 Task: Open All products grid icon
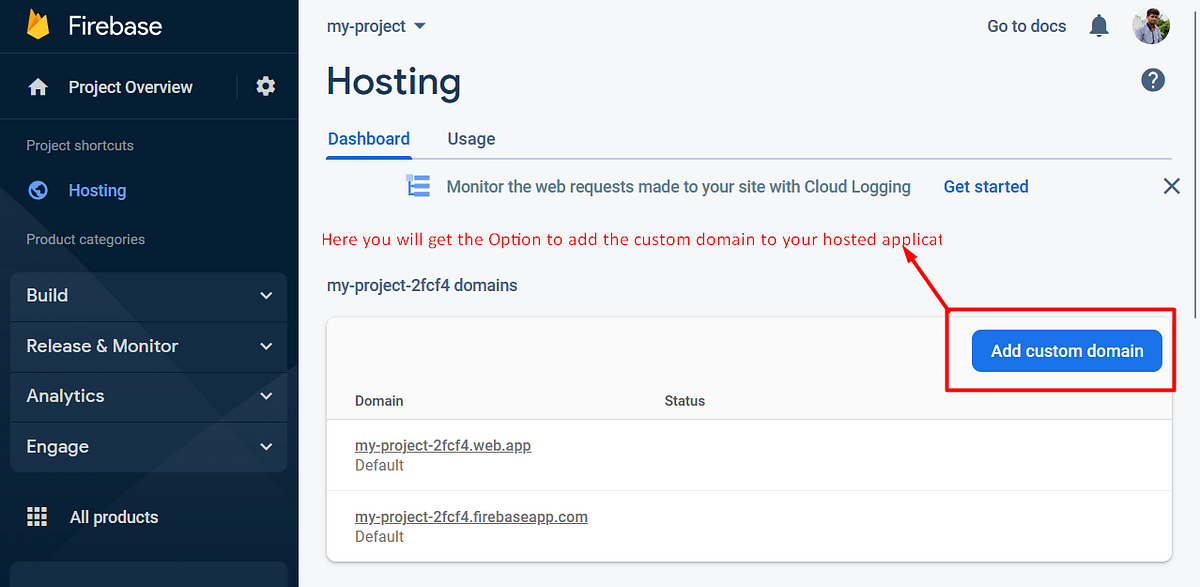(37, 517)
